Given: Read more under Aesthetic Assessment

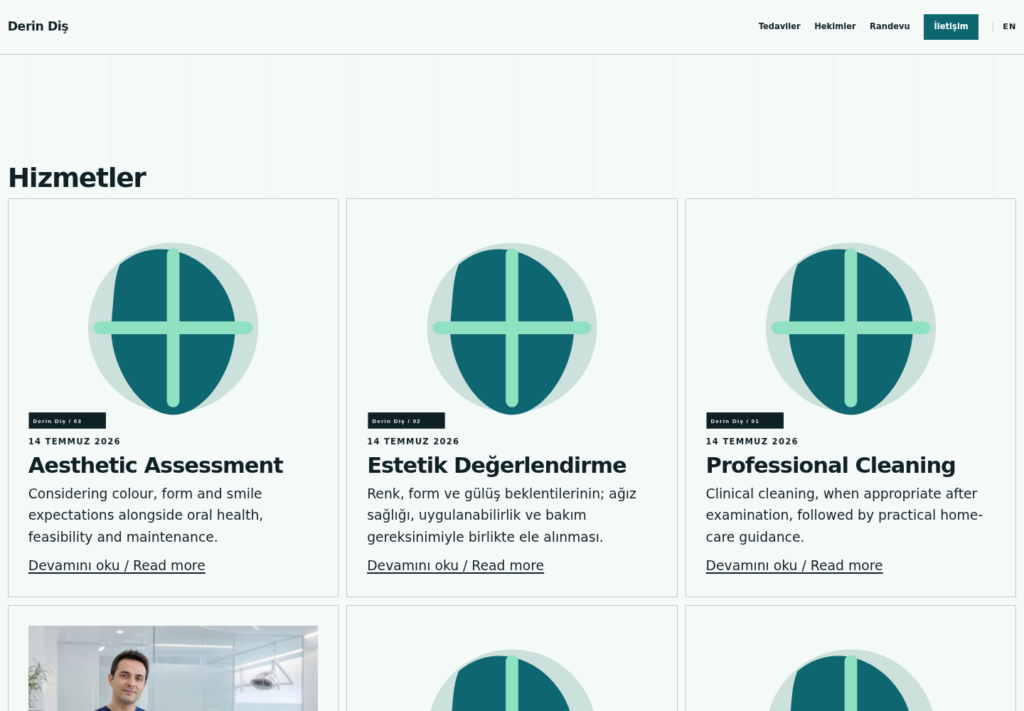Looking at the screenshot, I should [116, 565].
